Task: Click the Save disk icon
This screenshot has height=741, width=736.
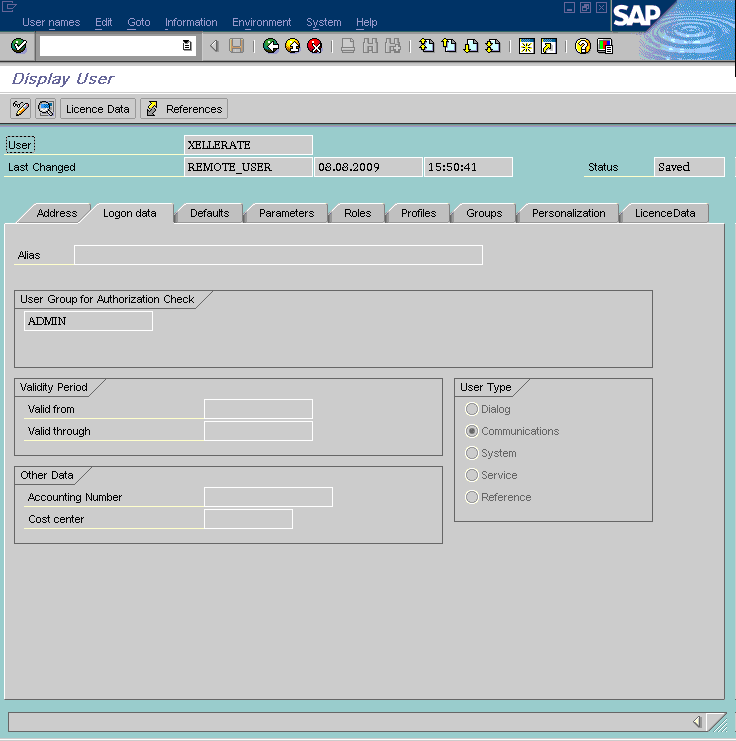Action: coord(236,46)
